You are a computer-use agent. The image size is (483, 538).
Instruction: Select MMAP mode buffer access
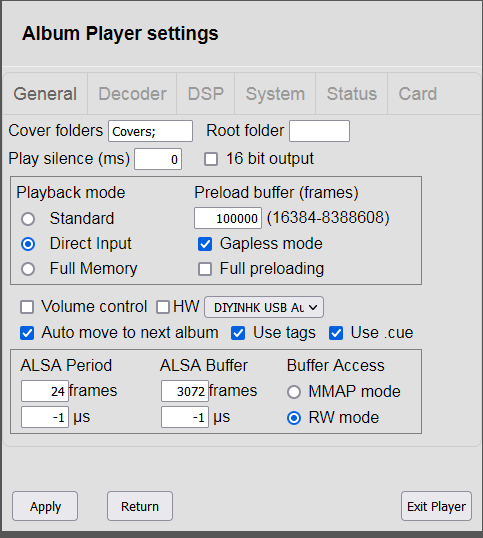tap(294, 392)
